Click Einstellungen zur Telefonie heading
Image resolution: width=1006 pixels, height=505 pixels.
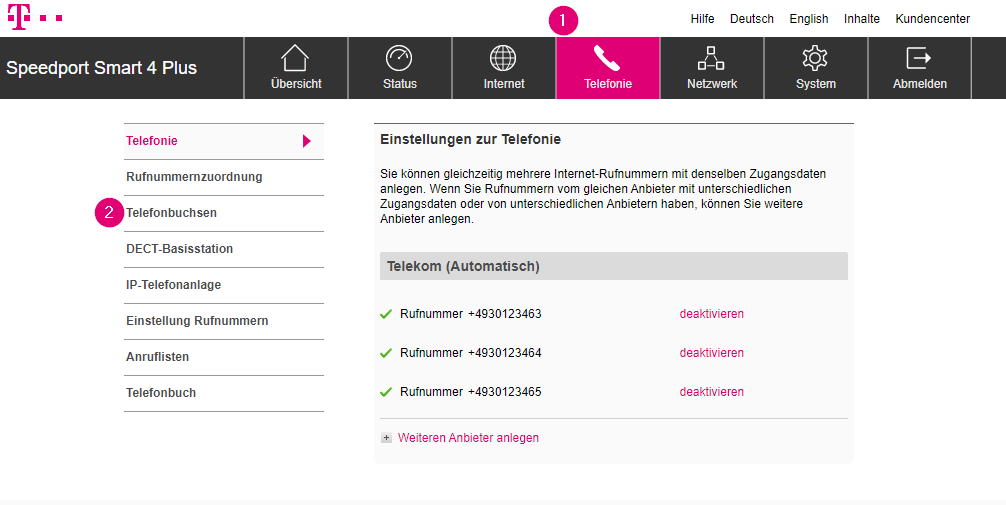[x=470, y=139]
